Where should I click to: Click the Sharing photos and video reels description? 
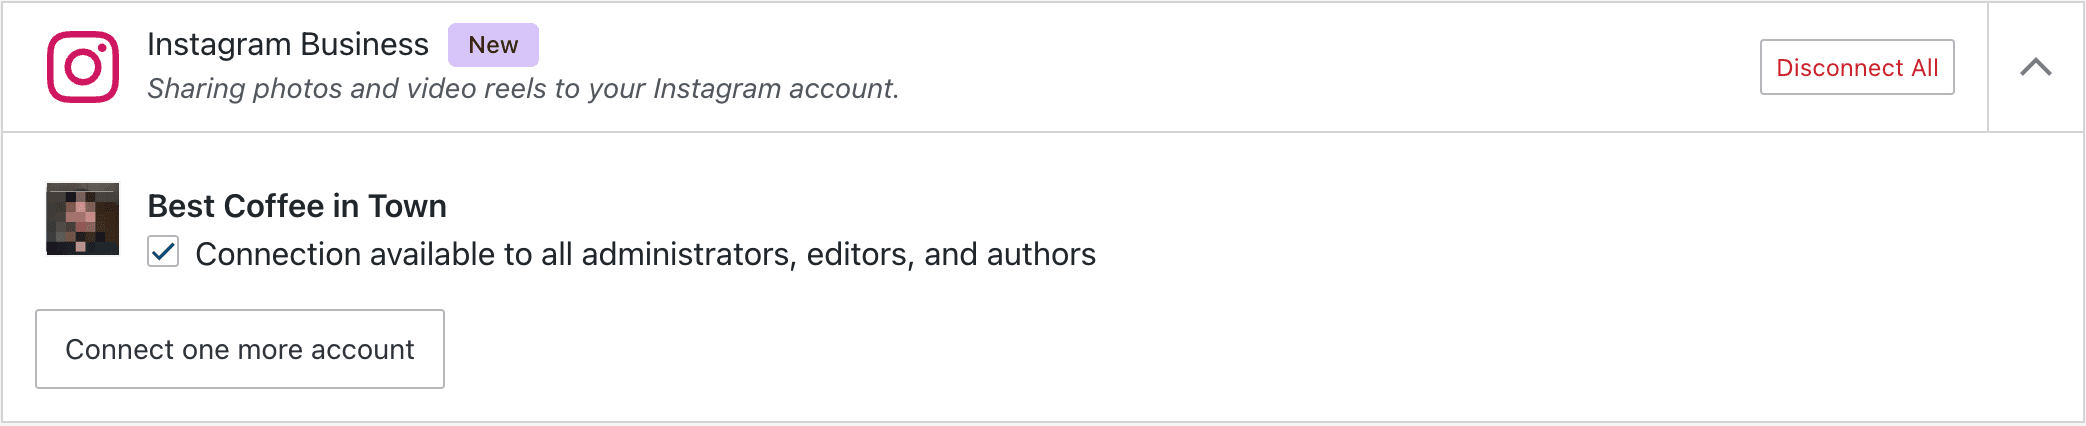pyautogui.click(x=523, y=89)
